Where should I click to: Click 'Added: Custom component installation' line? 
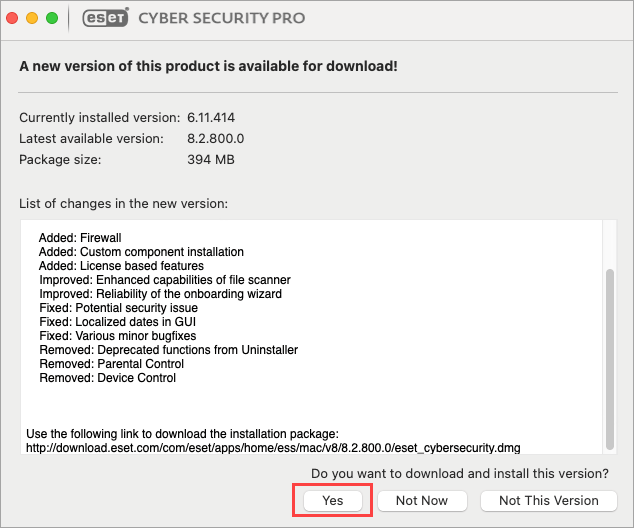coord(141,252)
